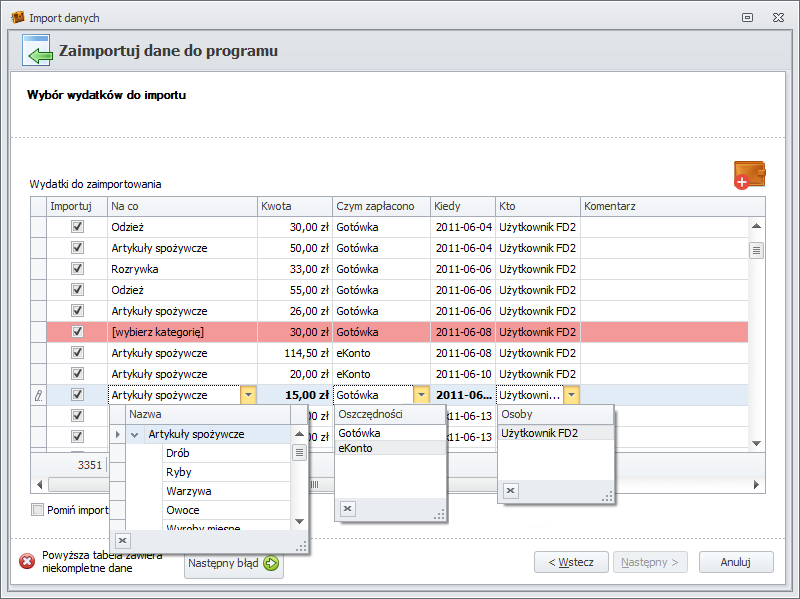Image resolution: width=800 pixels, height=599 pixels.
Task: Collapse the Artykuły spożywcze tree node
Action: click(x=135, y=435)
